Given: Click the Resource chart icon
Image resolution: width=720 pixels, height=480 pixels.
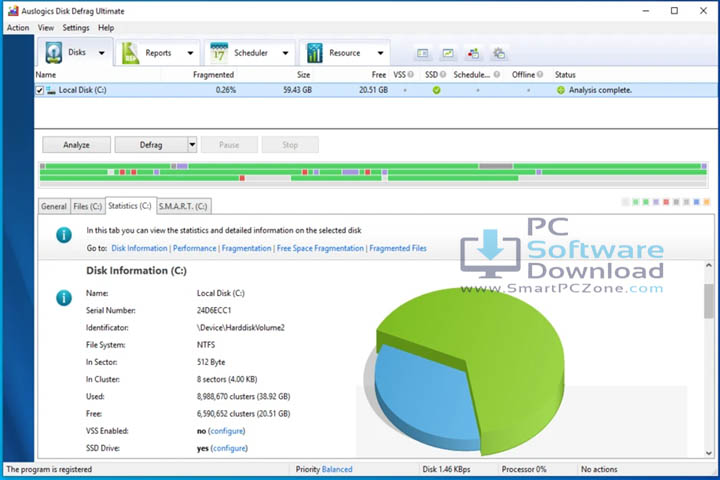Looking at the screenshot, I should coord(315,53).
